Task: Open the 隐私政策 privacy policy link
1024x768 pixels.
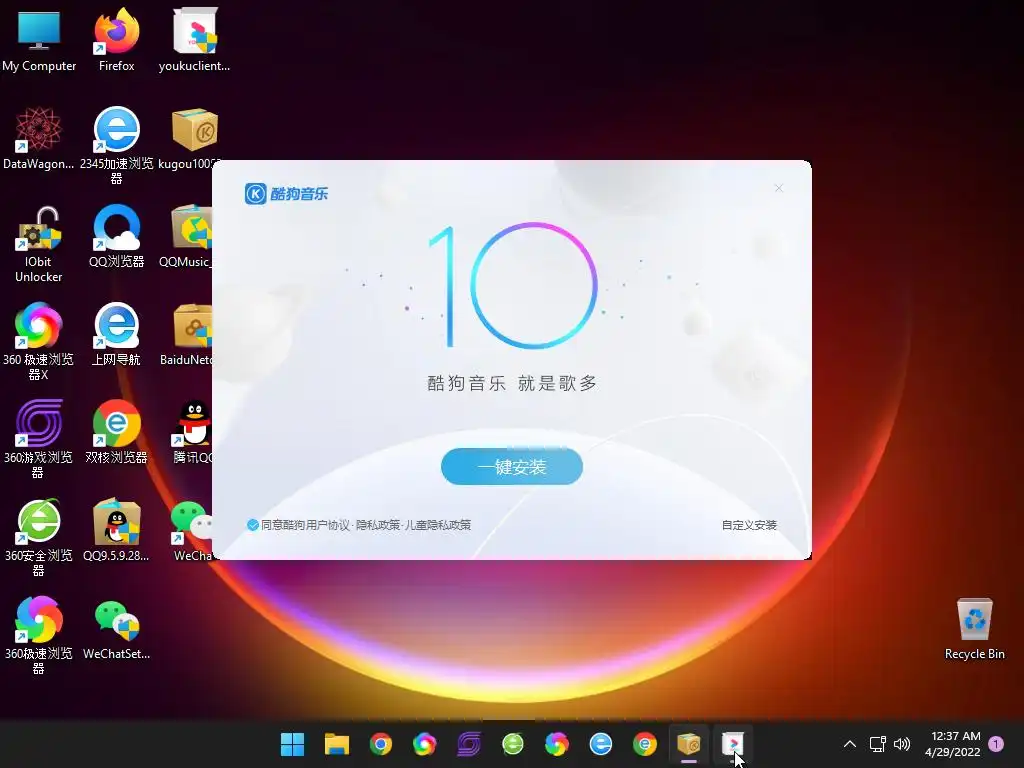Action: (377, 525)
